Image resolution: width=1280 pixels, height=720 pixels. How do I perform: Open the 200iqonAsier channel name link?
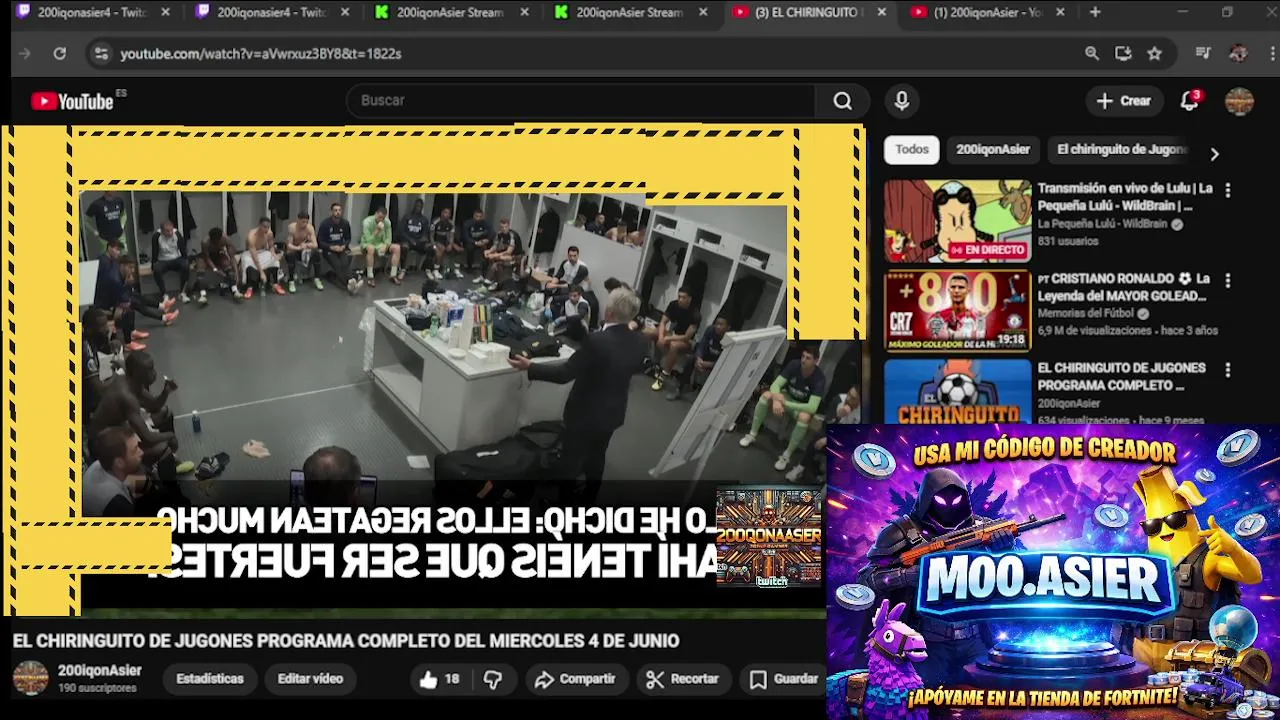[x=99, y=671]
